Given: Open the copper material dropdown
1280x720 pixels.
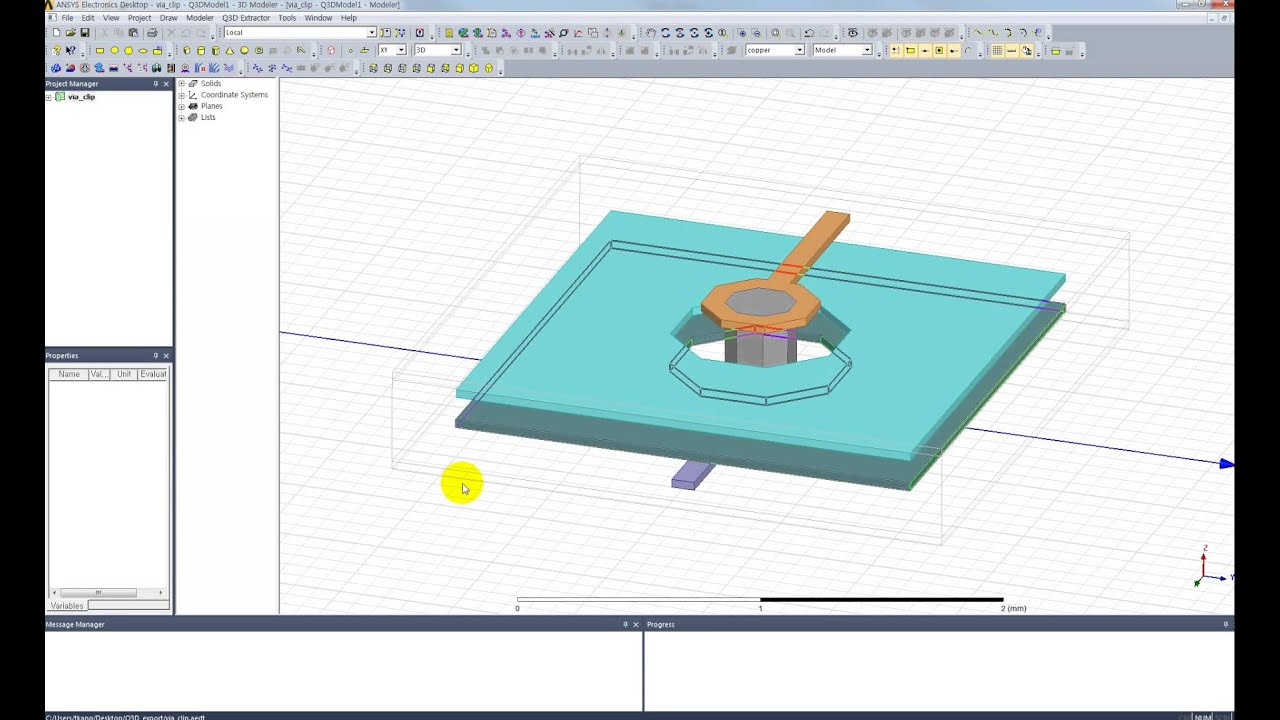Looking at the screenshot, I should pyautogui.click(x=799, y=50).
